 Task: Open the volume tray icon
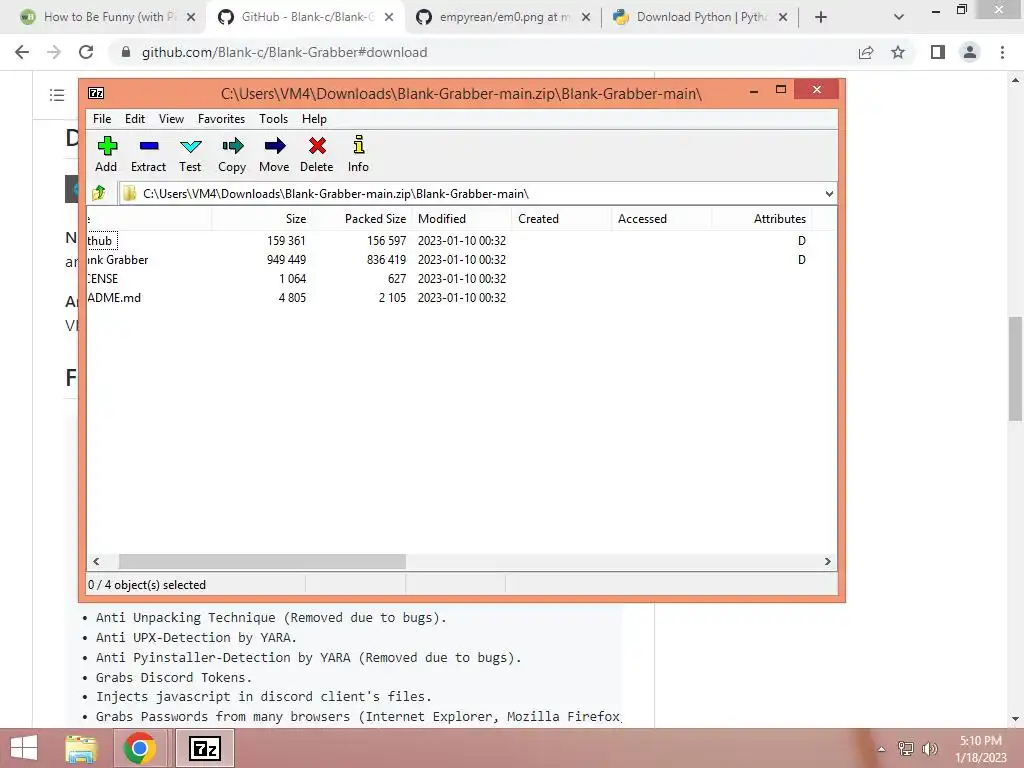[929, 748]
